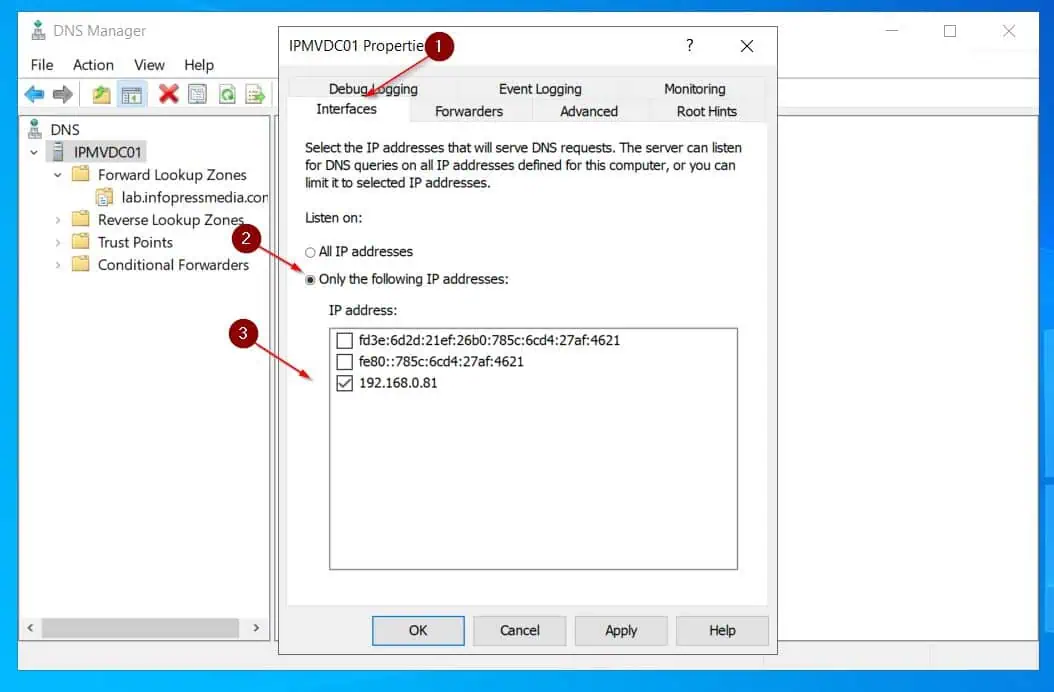Click the OK button
The image size is (1054, 692).
pyautogui.click(x=418, y=630)
